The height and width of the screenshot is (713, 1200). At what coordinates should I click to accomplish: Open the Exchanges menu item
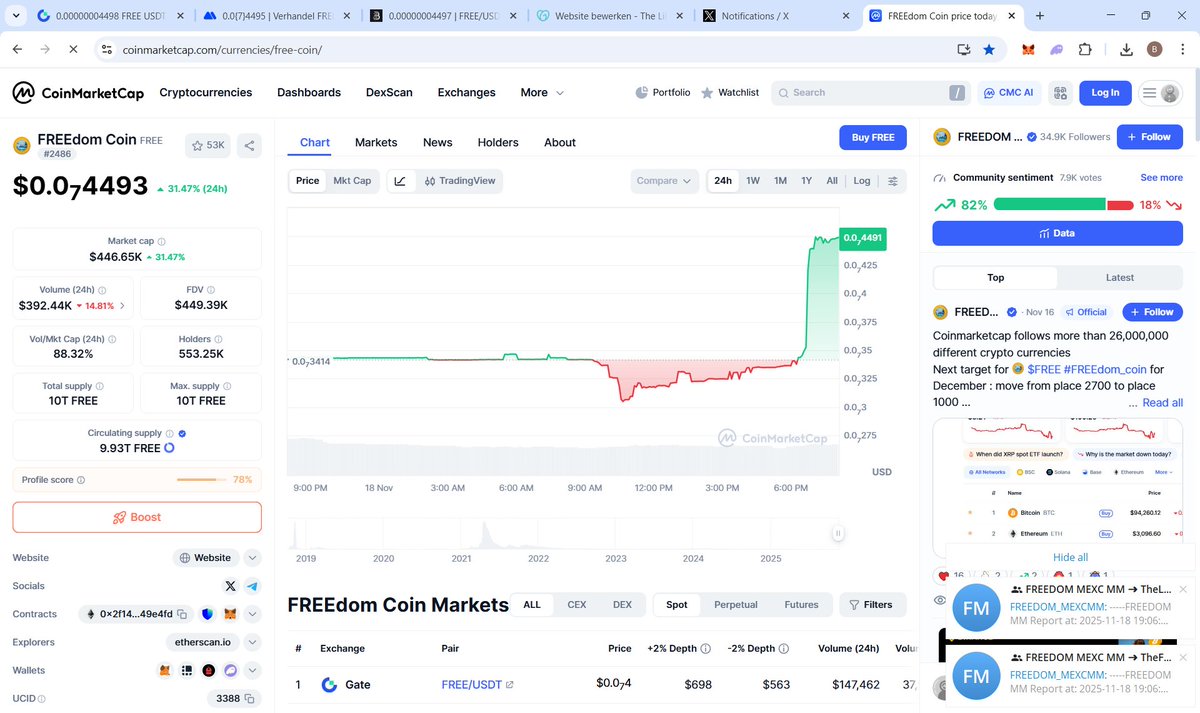point(466,92)
